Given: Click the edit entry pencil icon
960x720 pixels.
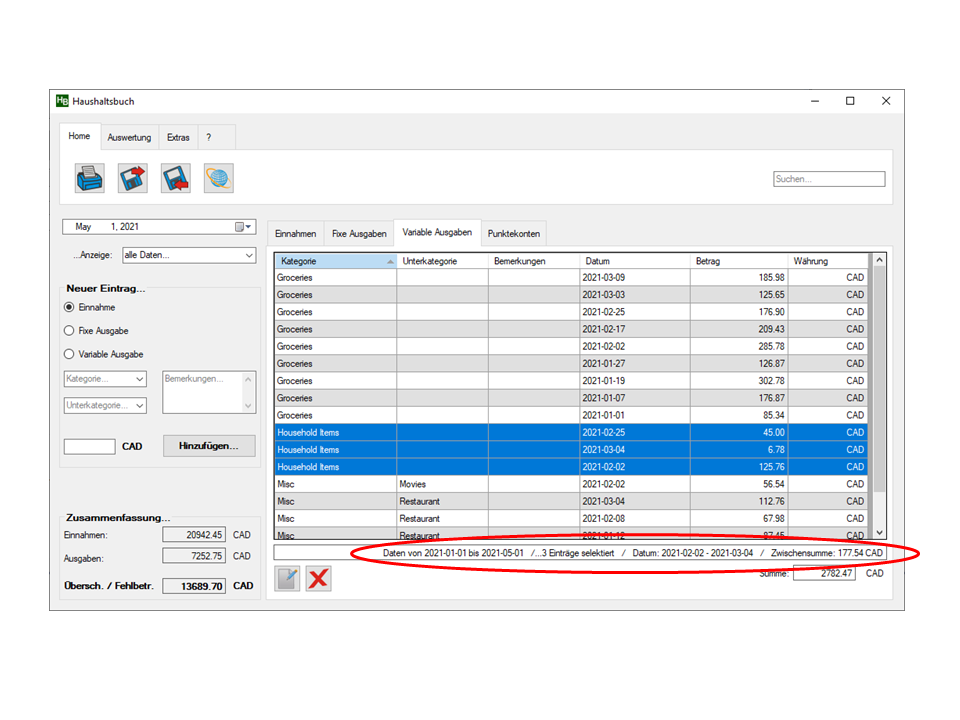Looking at the screenshot, I should pos(288,578).
